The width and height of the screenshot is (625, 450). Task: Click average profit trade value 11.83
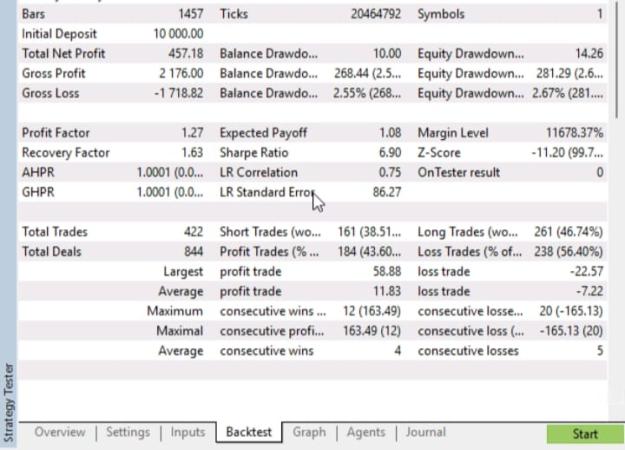coord(387,291)
